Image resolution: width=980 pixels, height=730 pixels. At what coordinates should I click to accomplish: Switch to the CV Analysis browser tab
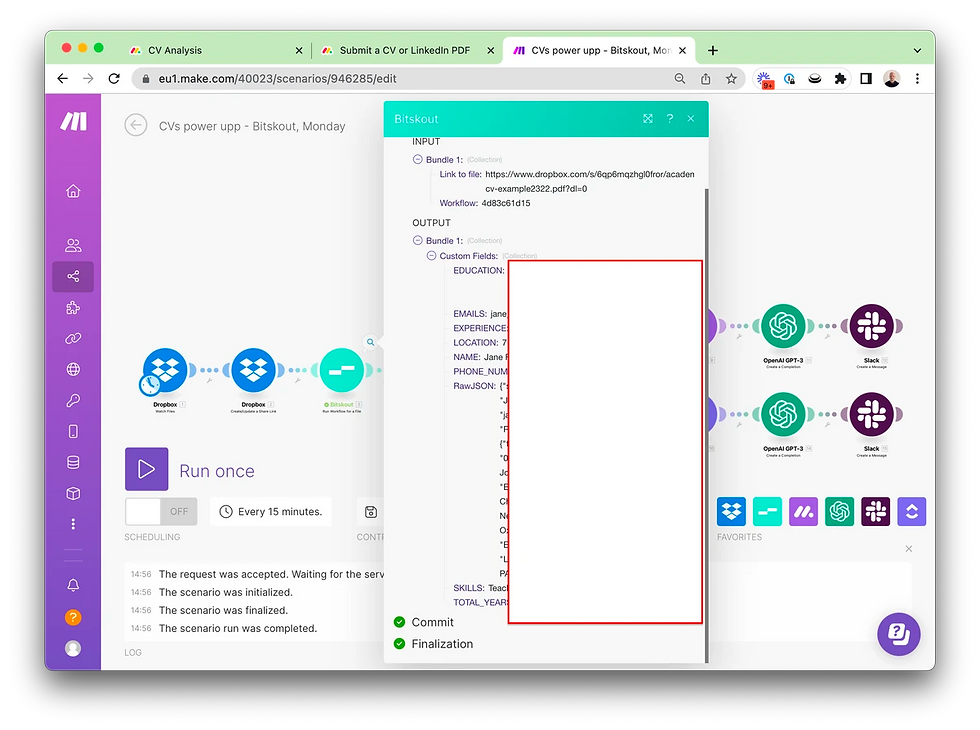215,51
